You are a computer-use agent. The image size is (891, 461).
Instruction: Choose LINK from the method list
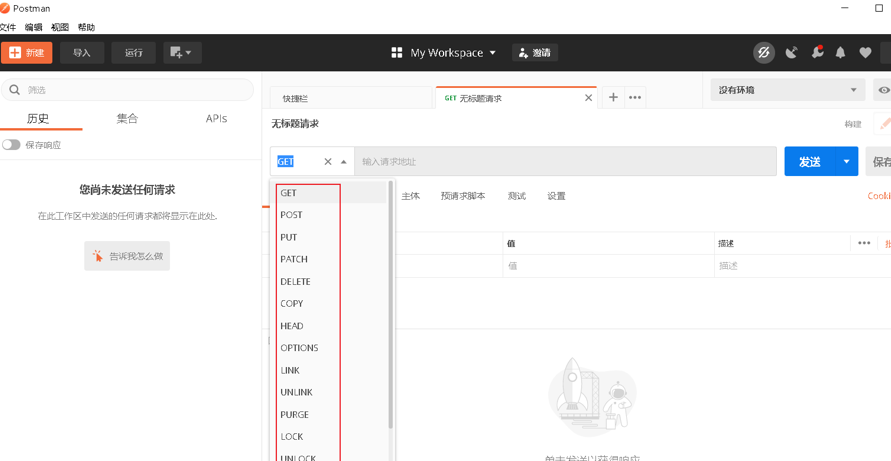tap(330, 370)
